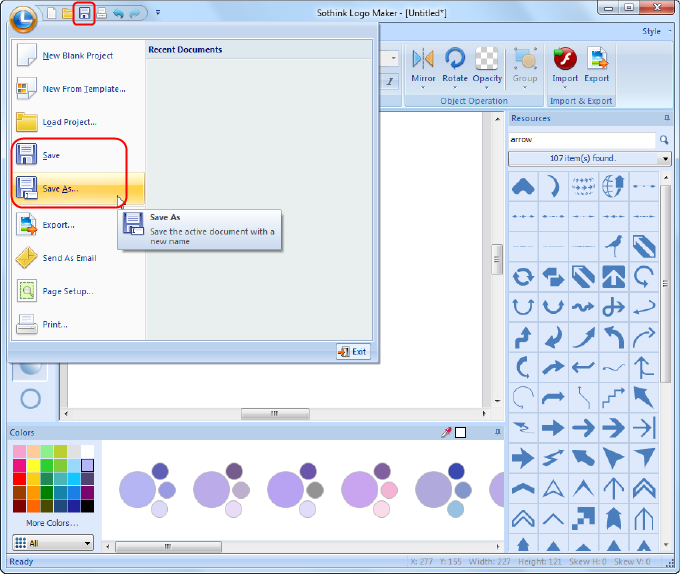Click the Undo arrow in quick access toolbar

[x=118, y=13]
